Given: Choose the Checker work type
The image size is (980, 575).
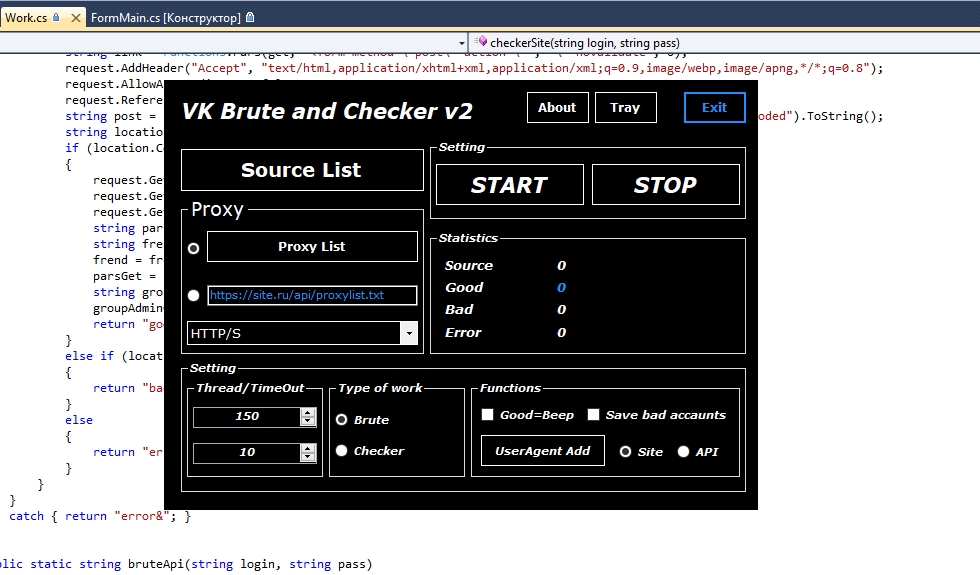Looking at the screenshot, I should tap(342, 451).
